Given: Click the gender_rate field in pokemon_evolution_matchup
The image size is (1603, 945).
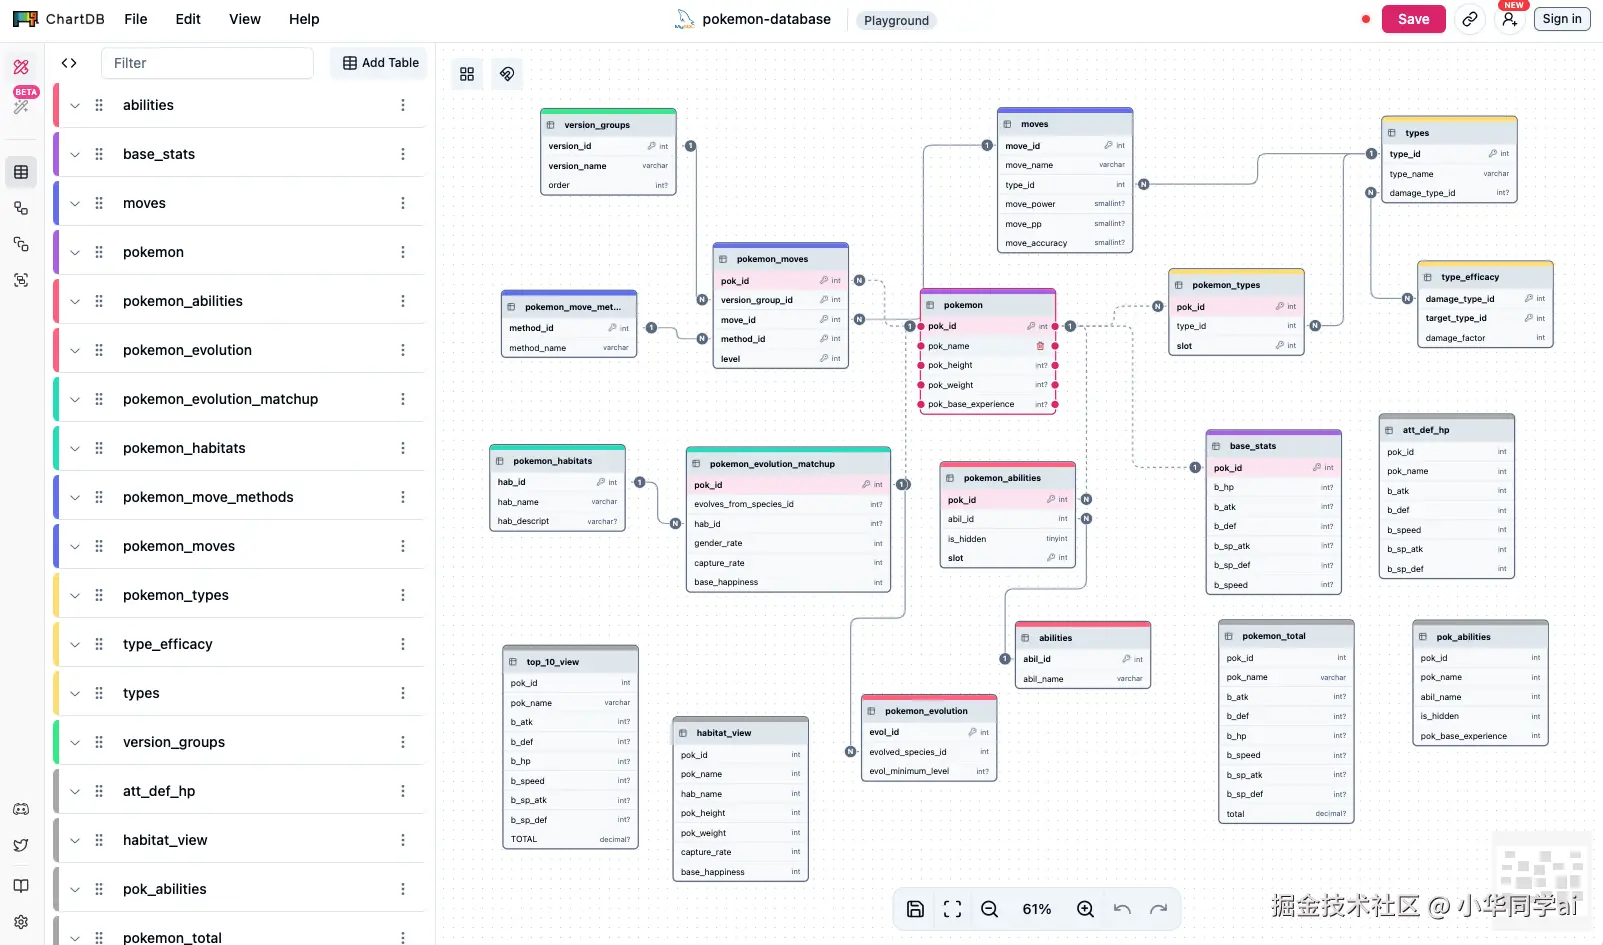Looking at the screenshot, I should pyautogui.click(x=789, y=543).
